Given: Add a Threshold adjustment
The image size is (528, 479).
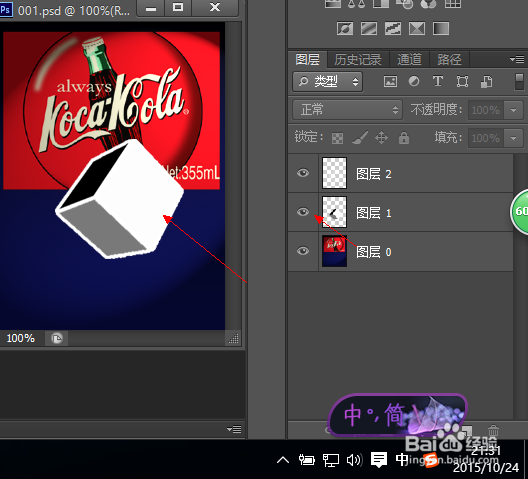Looking at the screenshot, I should click(393, 29).
